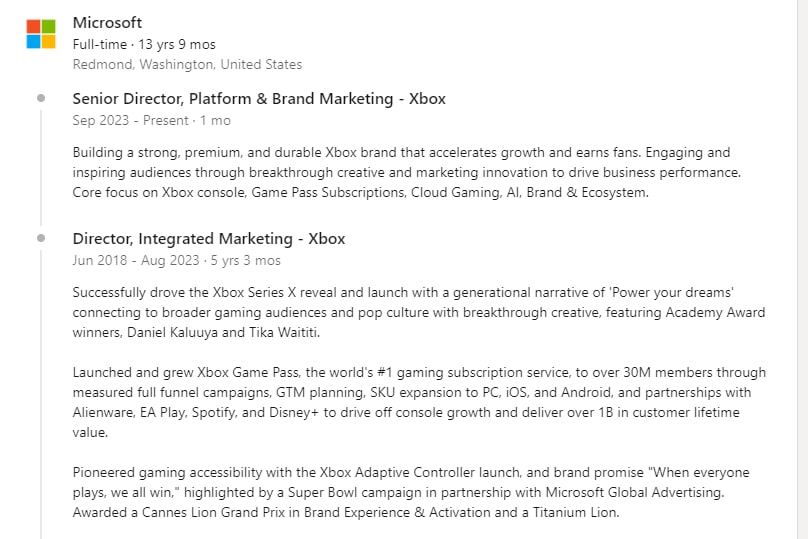Click the Microsoft four-color logo

(41, 34)
